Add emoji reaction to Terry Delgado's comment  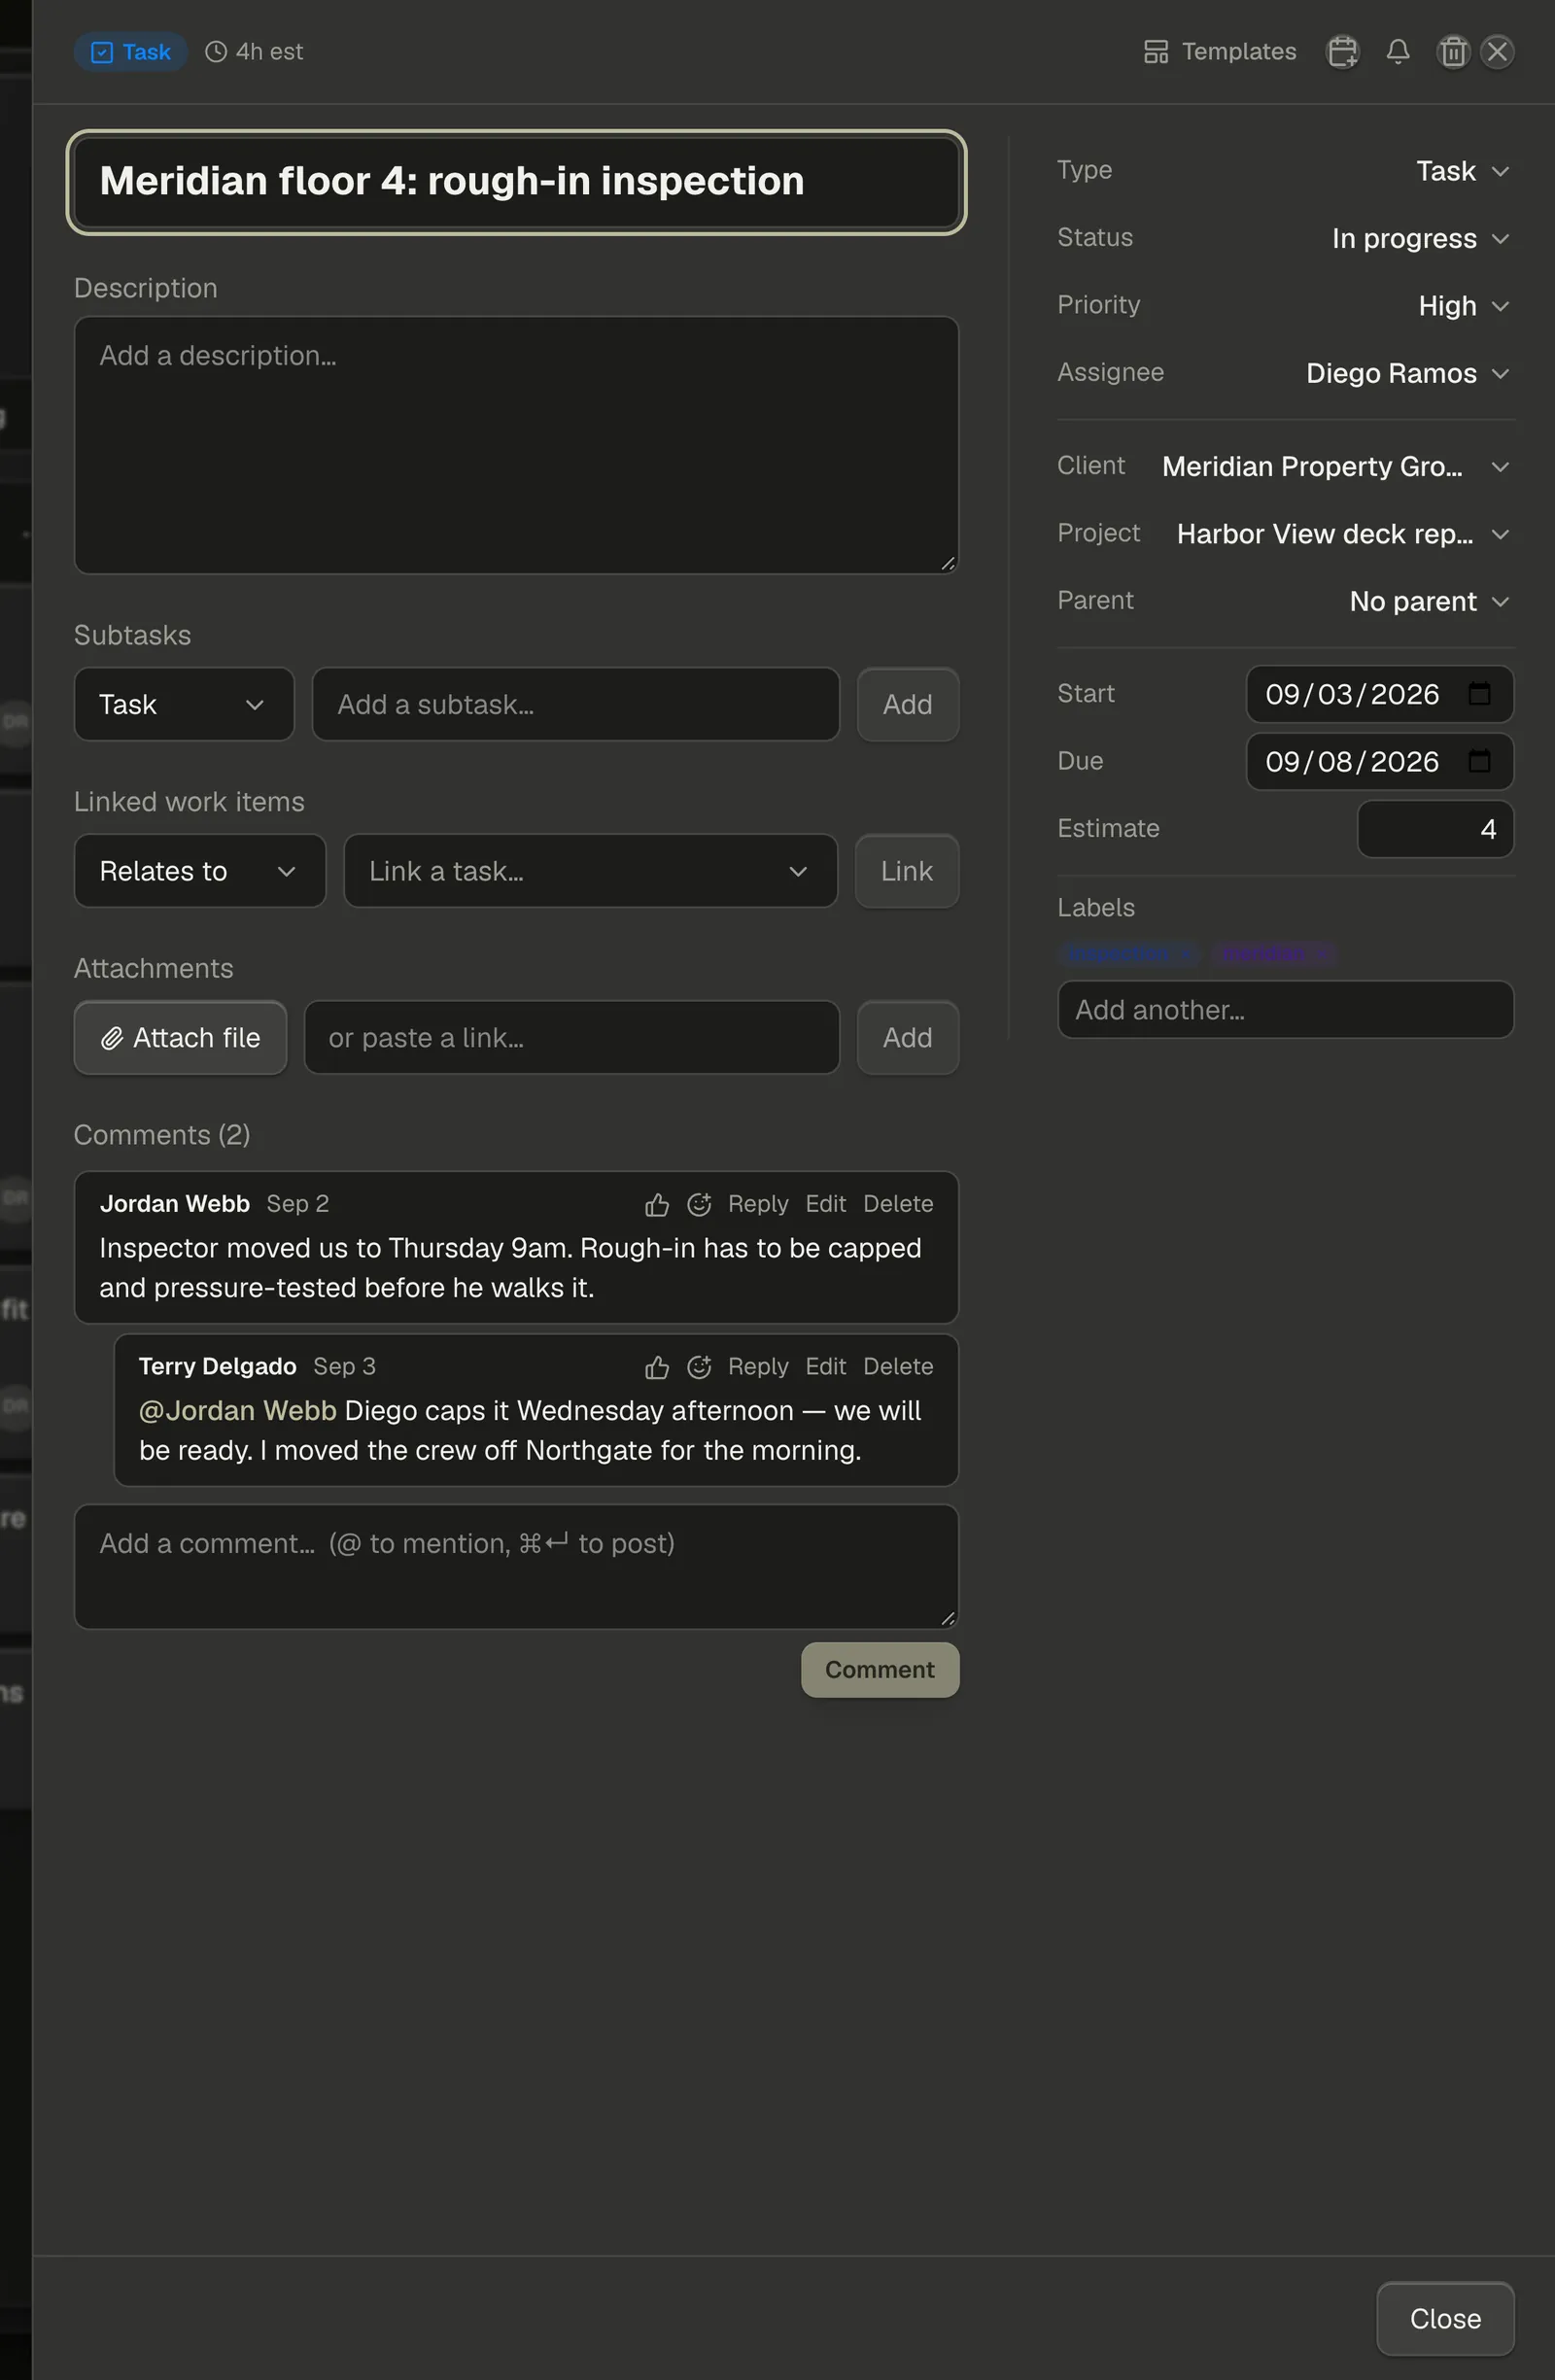tap(699, 1367)
